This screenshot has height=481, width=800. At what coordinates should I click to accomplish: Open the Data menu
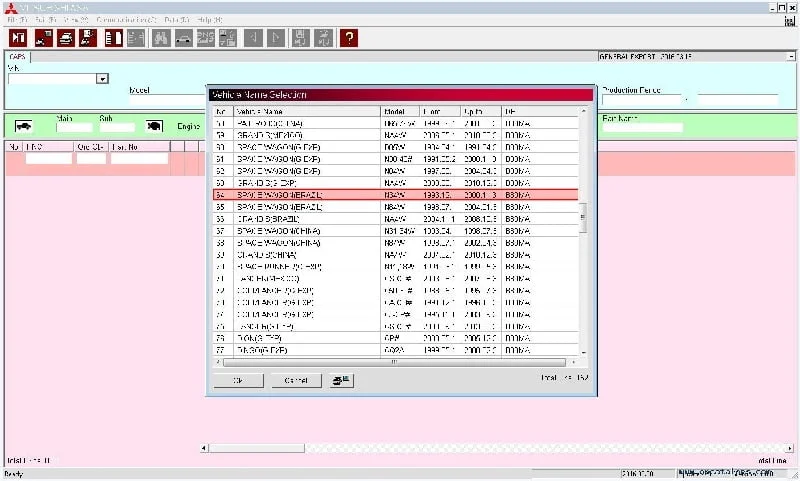point(177,20)
